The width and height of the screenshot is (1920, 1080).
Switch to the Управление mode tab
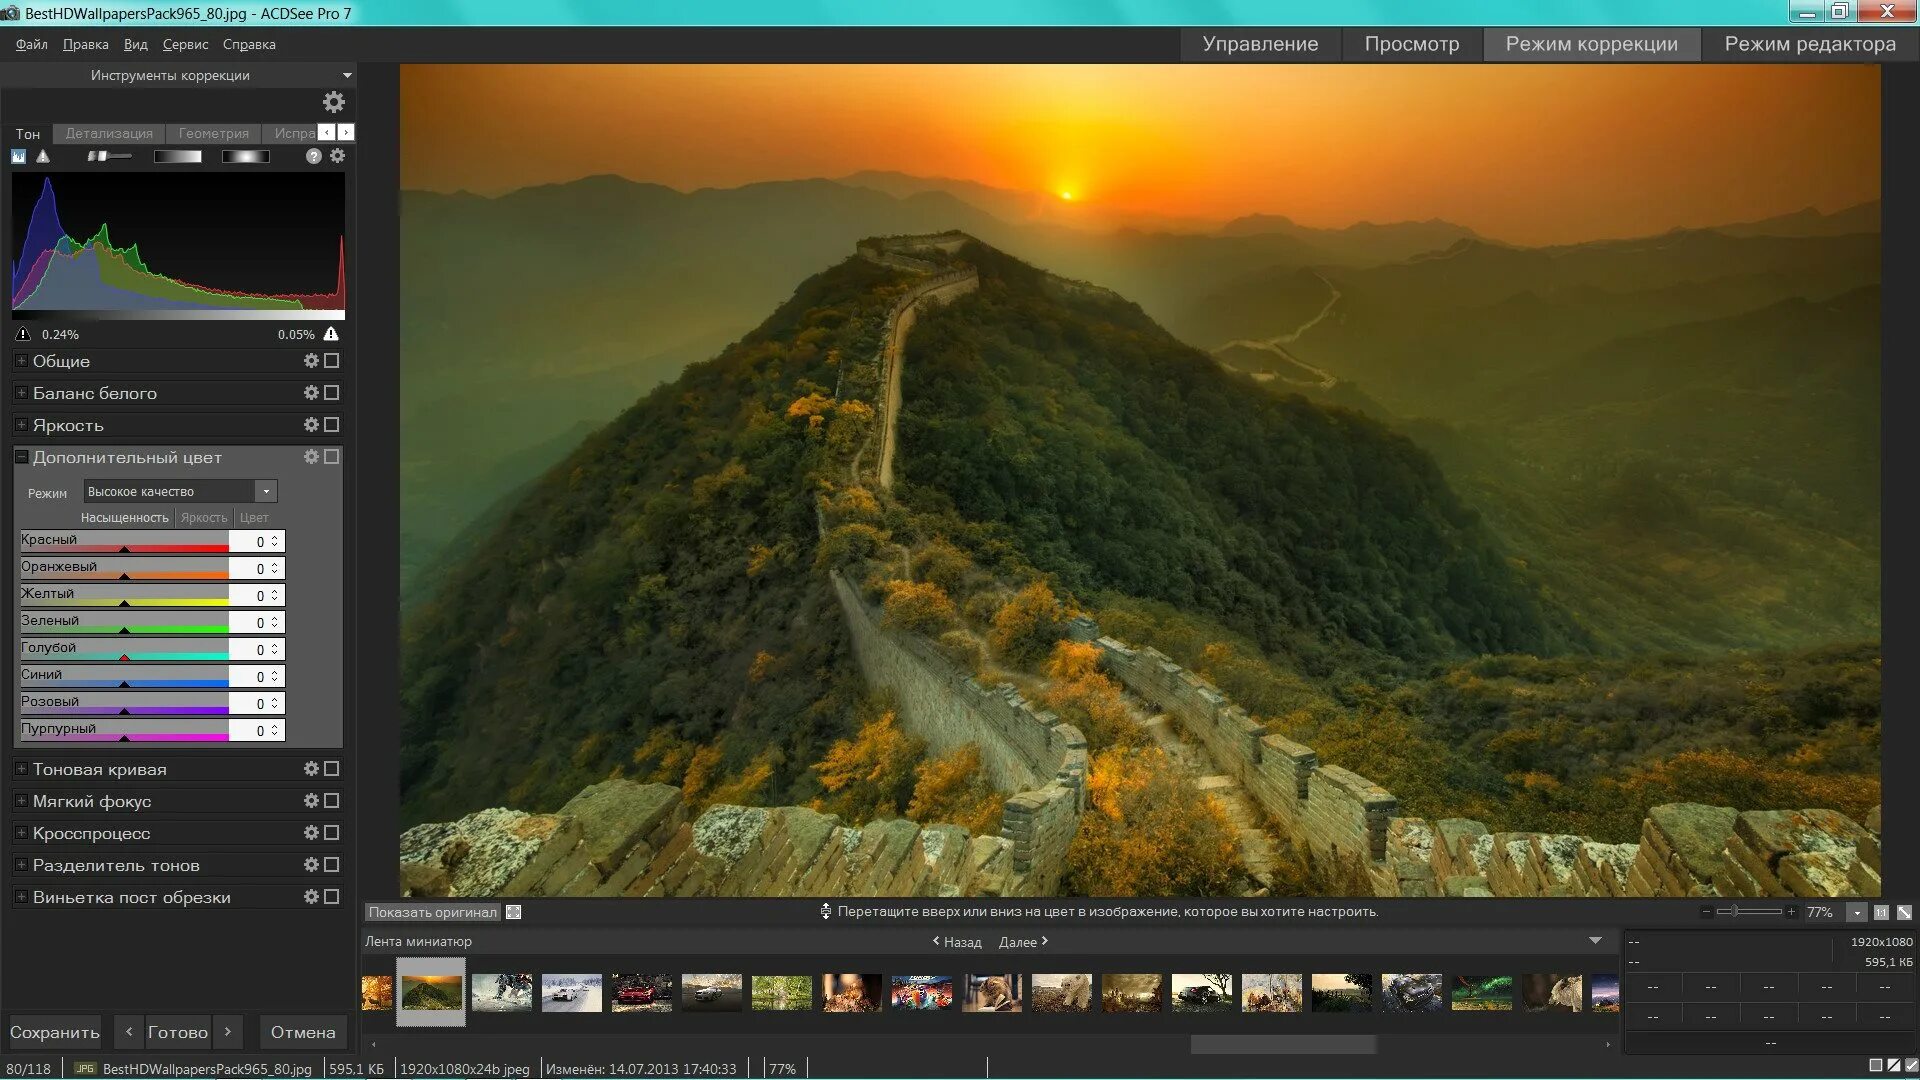coord(1260,44)
